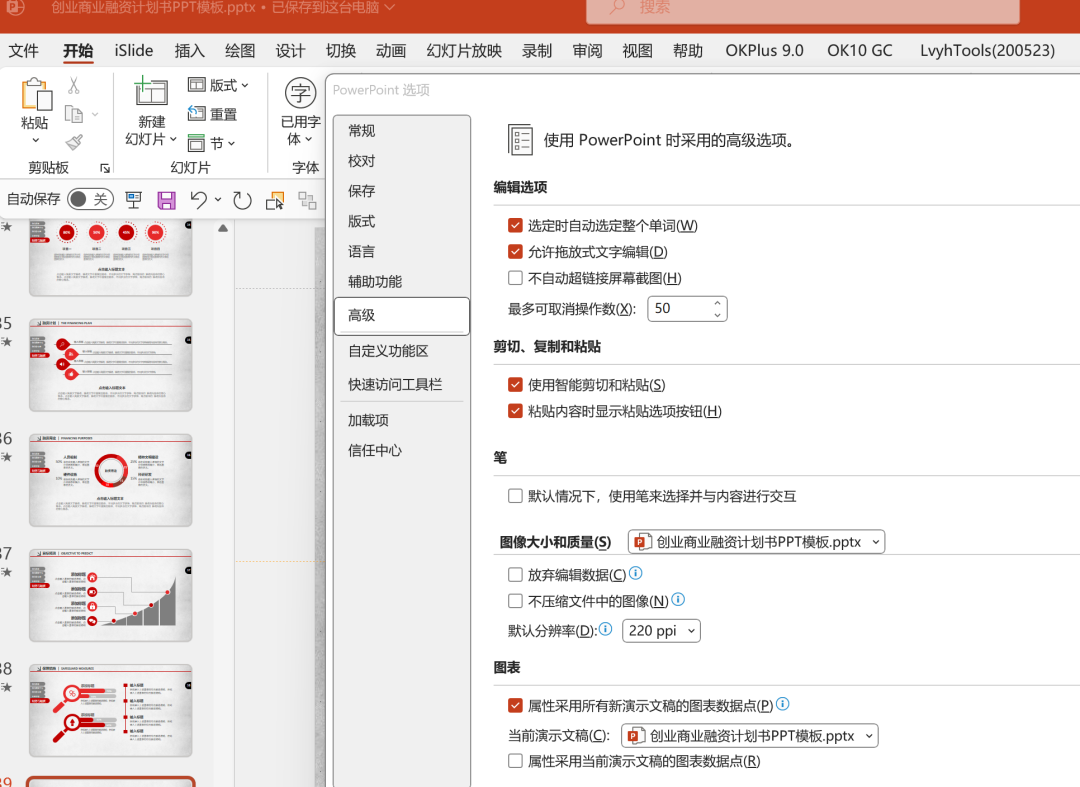
Task: Expand the Paste options arrow
Action: point(35,140)
